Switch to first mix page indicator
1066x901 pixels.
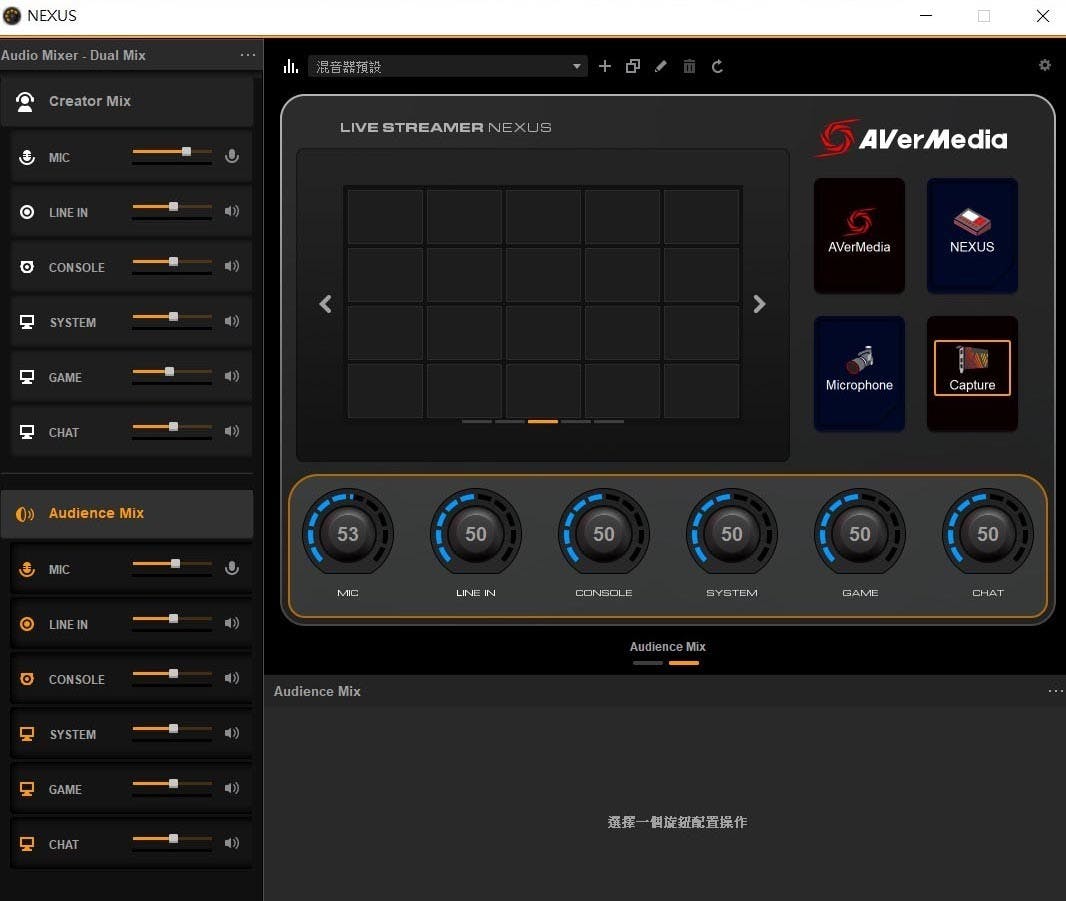[647, 662]
